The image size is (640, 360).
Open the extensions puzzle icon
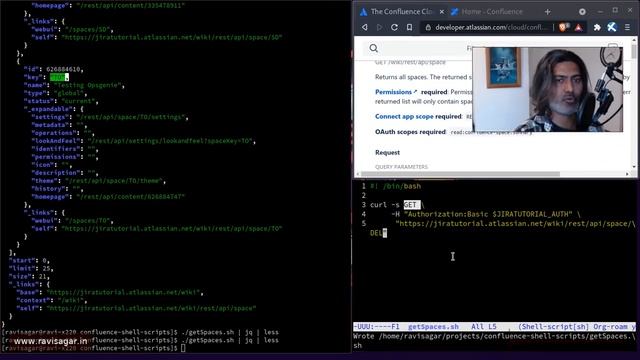[x=597, y=27]
